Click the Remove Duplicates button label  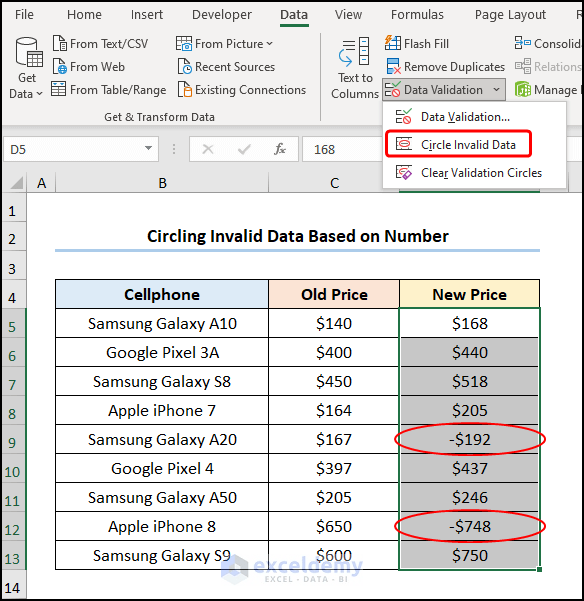click(454, 67)
